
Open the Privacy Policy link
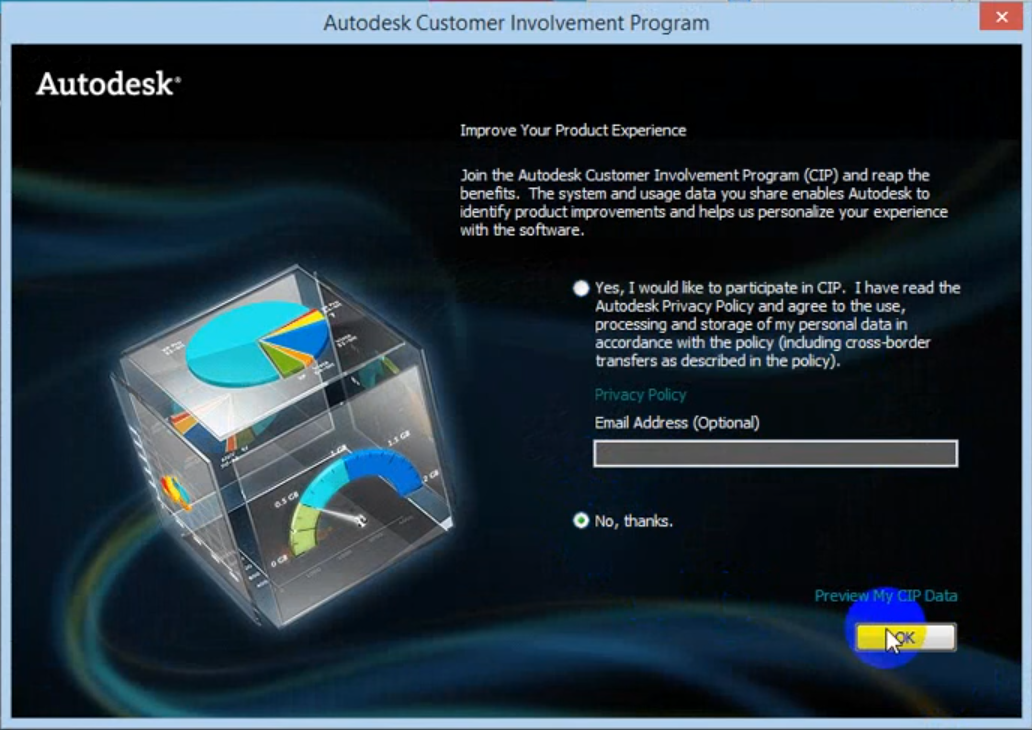click(x=640, y=395)
